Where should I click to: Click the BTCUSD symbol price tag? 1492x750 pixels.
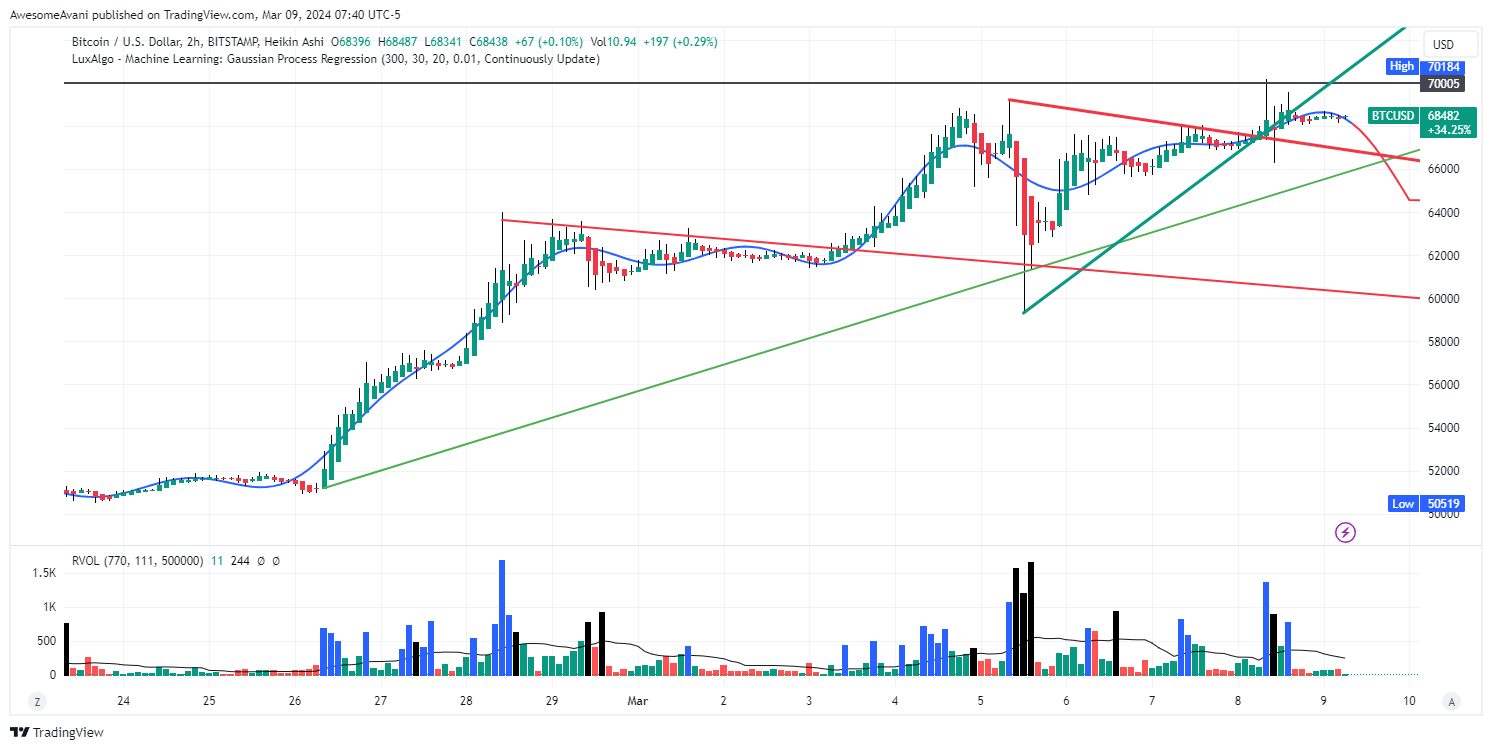[x=1392, y=116]
